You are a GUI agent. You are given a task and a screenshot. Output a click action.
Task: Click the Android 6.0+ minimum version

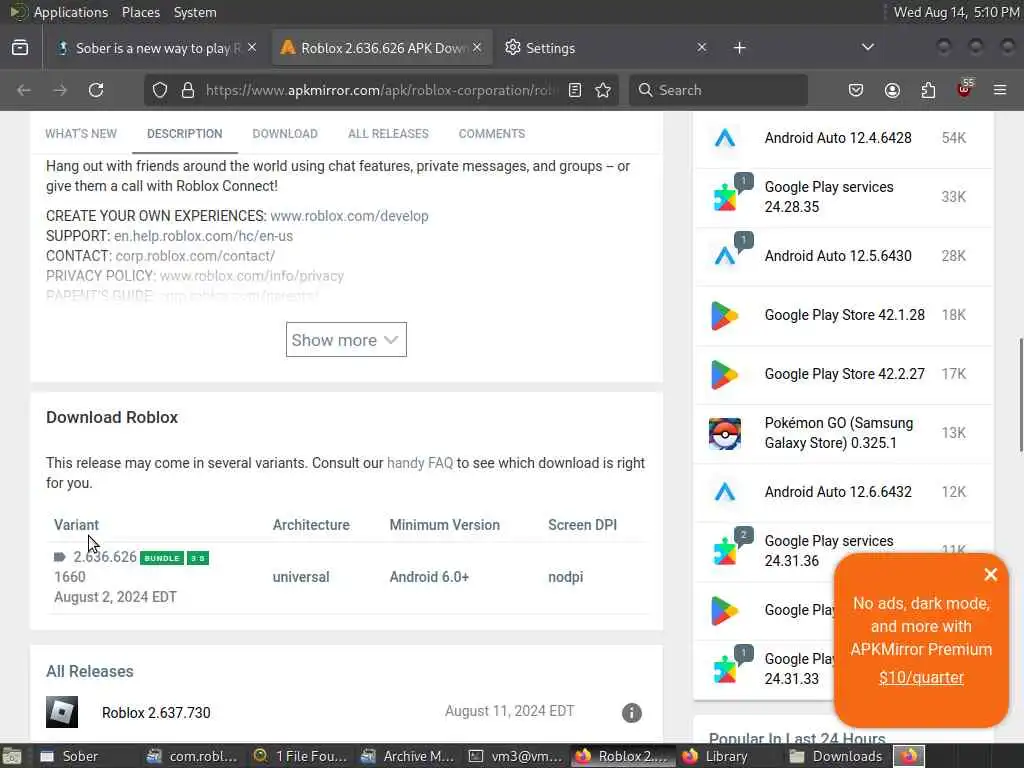pyautogui.click(x=429, y=577)
